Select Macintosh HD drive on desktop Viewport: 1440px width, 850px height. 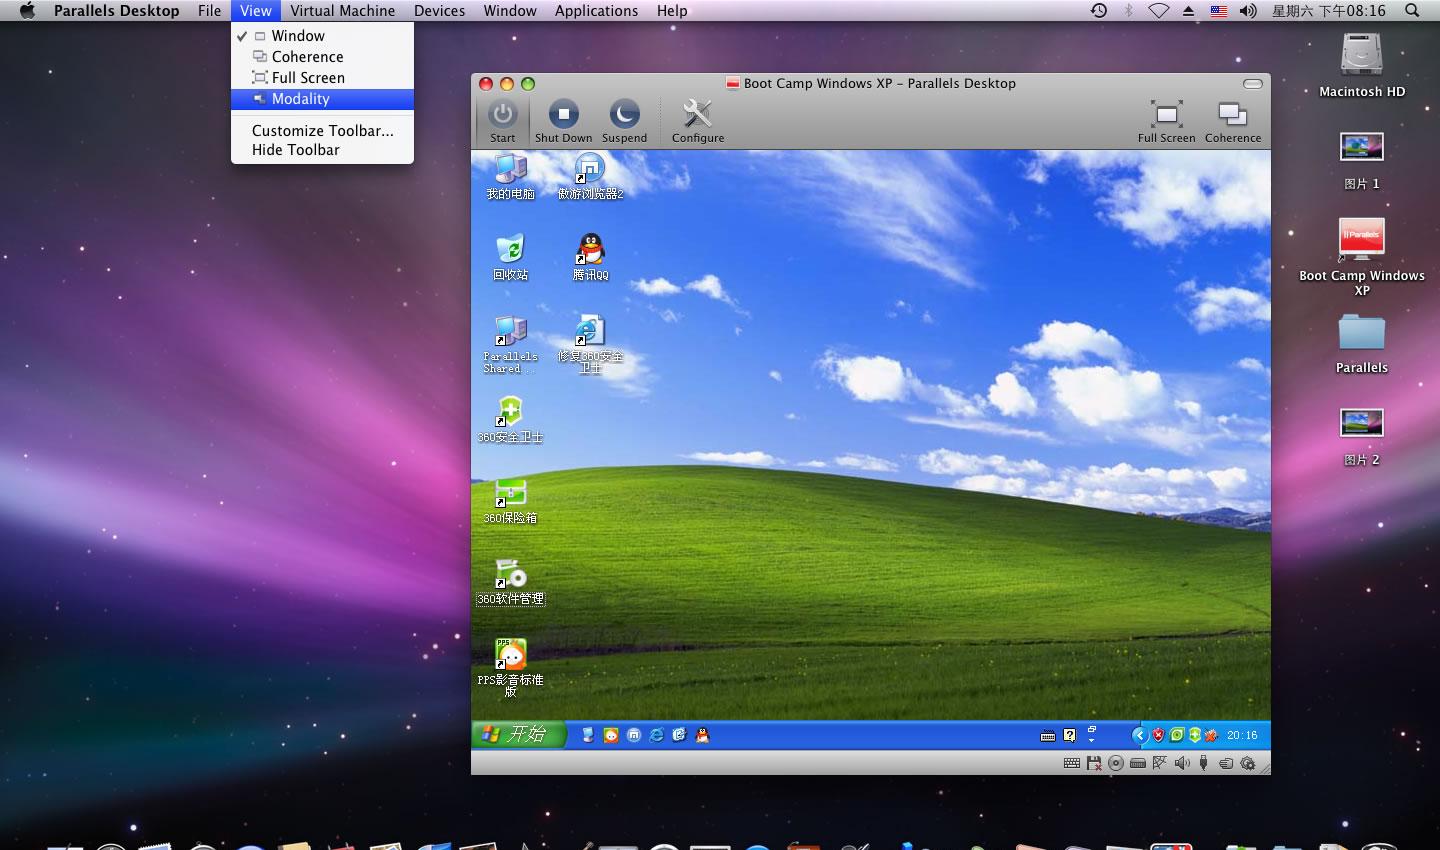pyautogui.click(x=1361, y=65)
